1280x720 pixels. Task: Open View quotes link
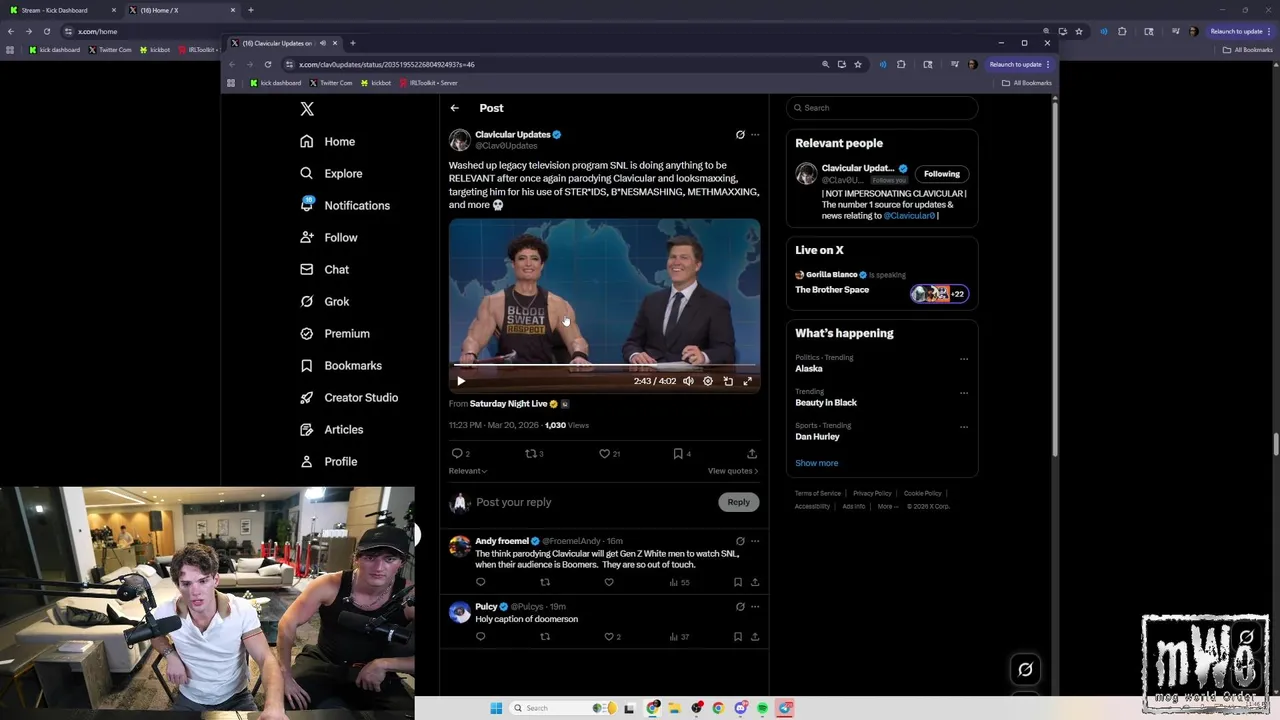[733, 471]
